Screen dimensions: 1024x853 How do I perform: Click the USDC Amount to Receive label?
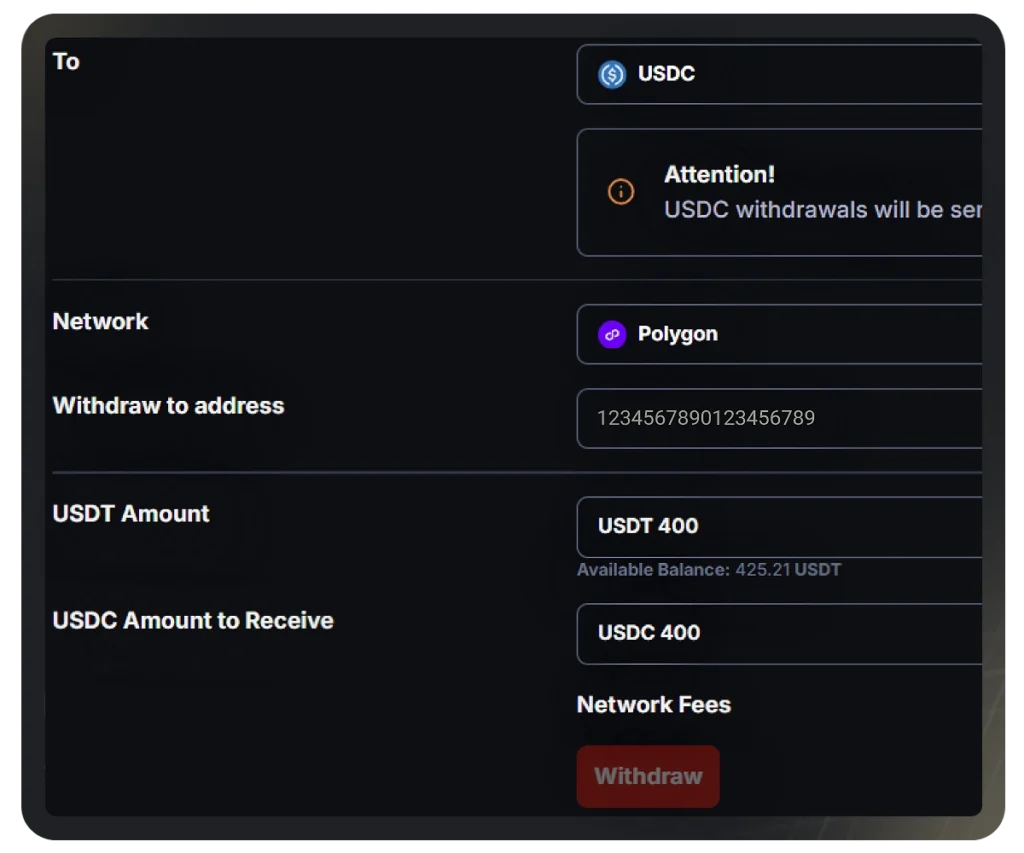(193, 620)
